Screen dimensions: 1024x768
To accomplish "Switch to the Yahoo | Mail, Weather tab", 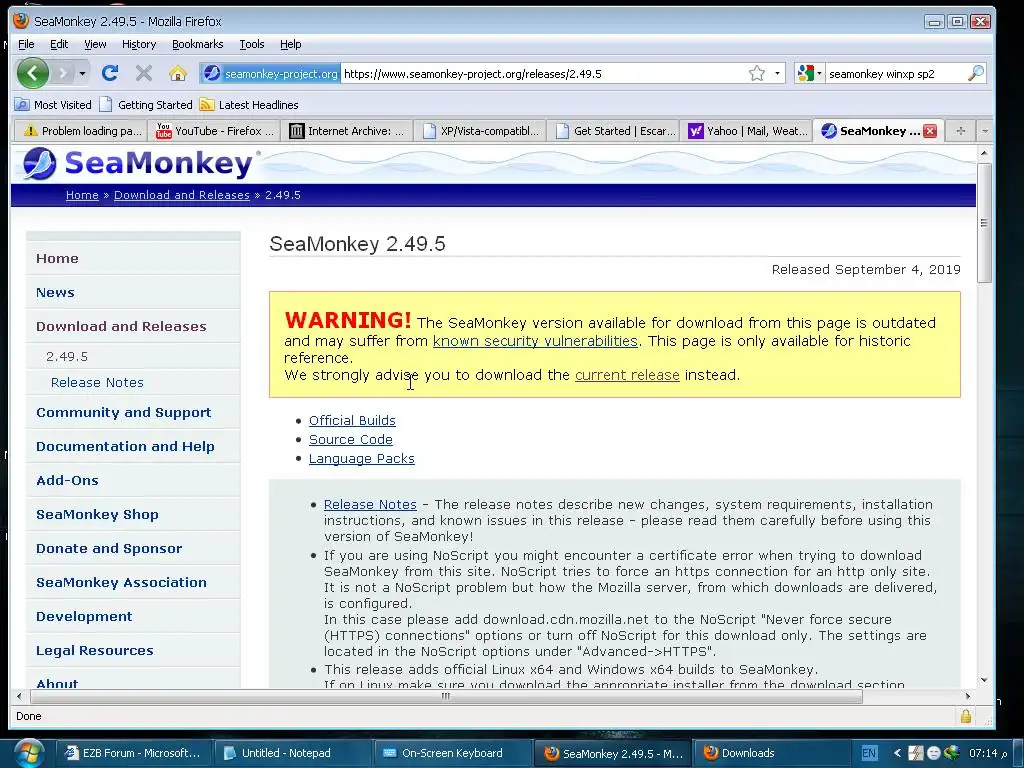I will (746, 131).
